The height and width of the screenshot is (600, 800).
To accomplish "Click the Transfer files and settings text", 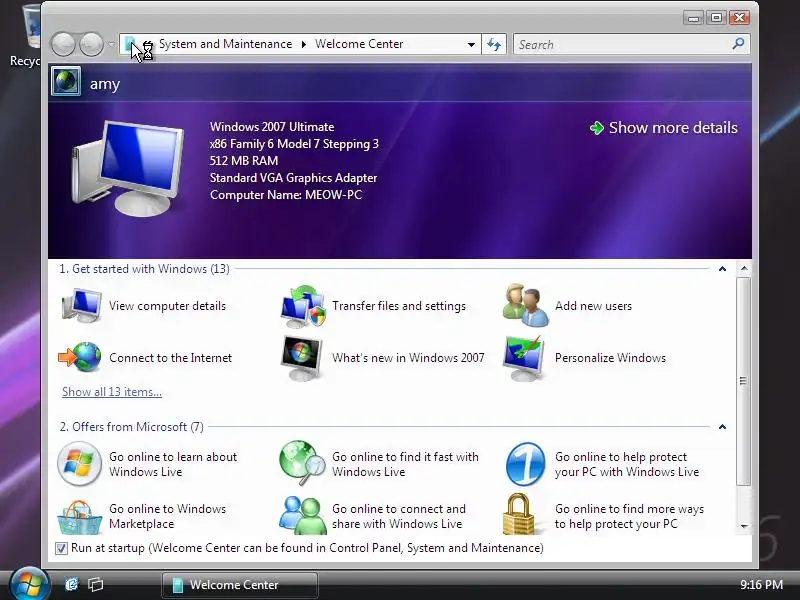I will (399, 306).
